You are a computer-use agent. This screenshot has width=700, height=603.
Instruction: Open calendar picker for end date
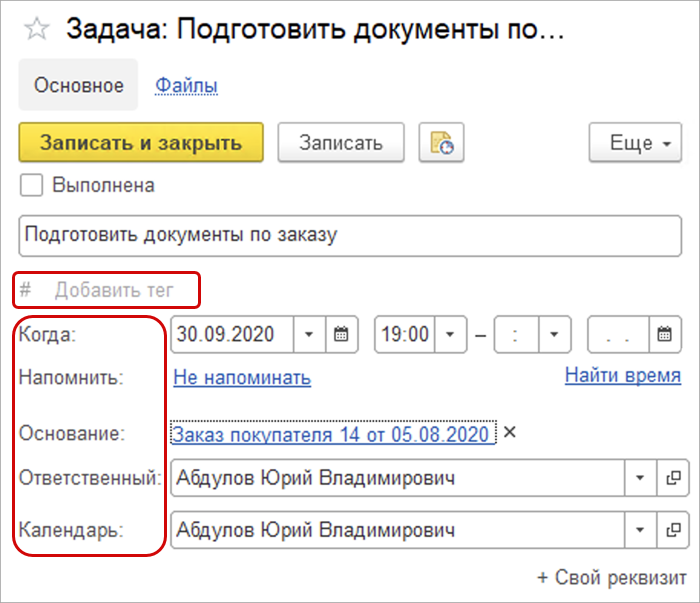click(x=664, y=334)
